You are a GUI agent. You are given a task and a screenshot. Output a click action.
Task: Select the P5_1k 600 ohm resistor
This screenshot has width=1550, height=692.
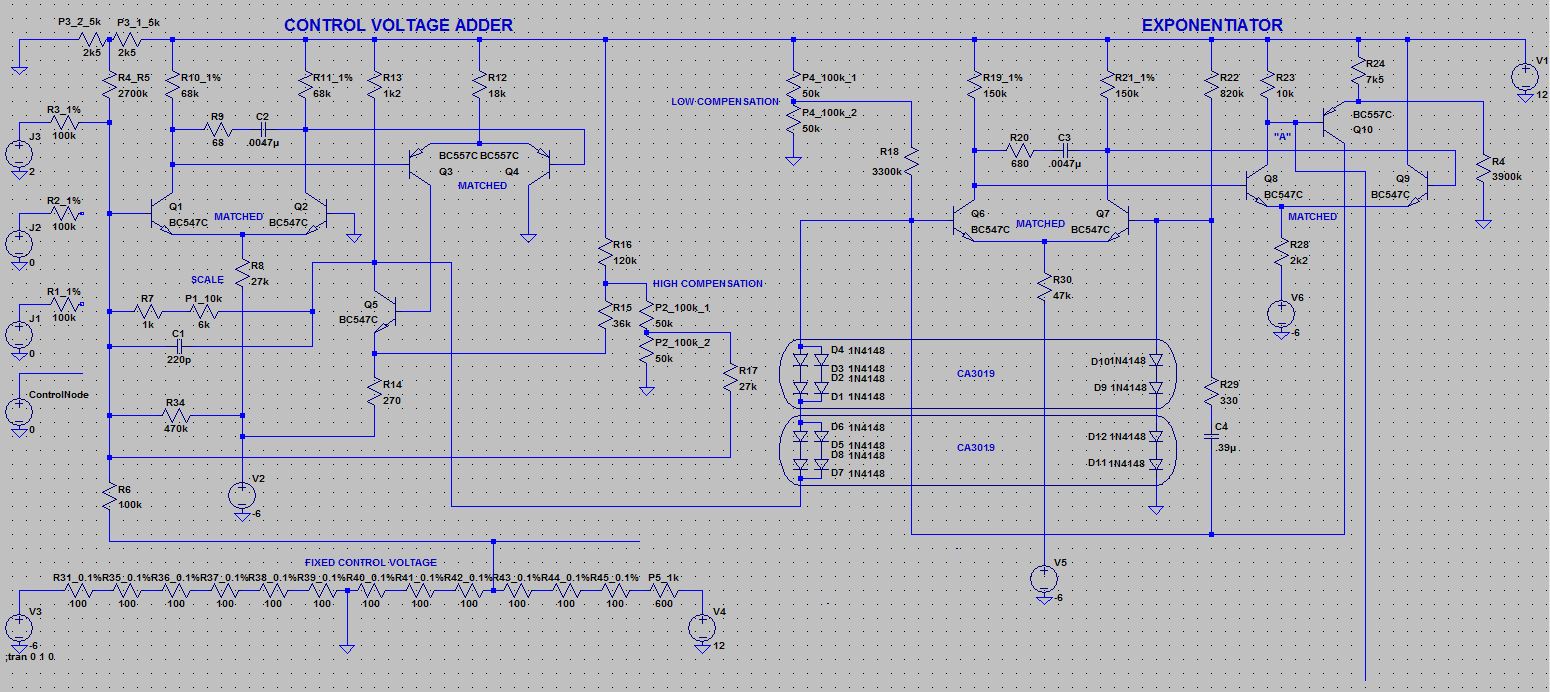click(663, 593)
